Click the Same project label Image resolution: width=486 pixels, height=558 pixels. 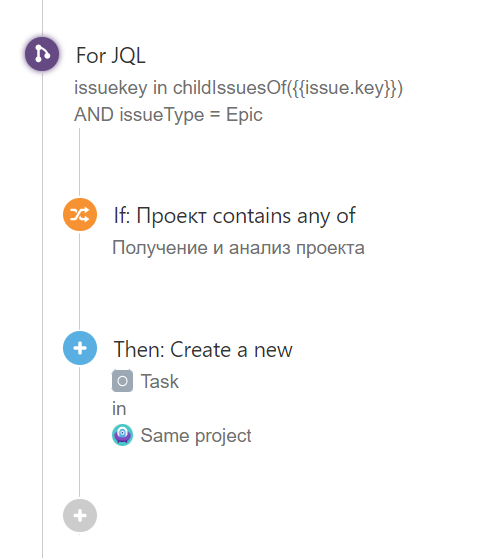pos(196,436)
